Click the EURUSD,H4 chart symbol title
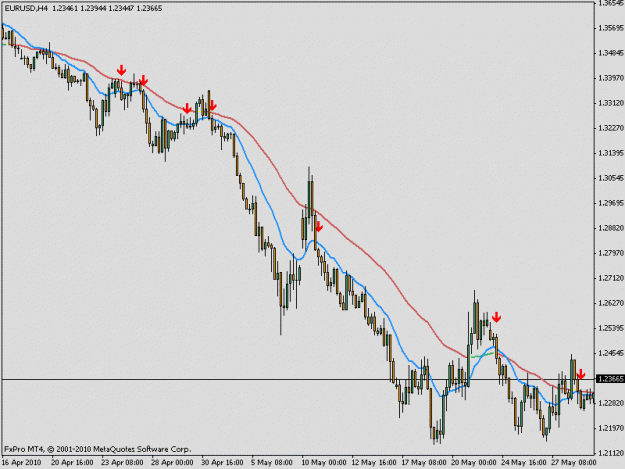 [26, 8]
